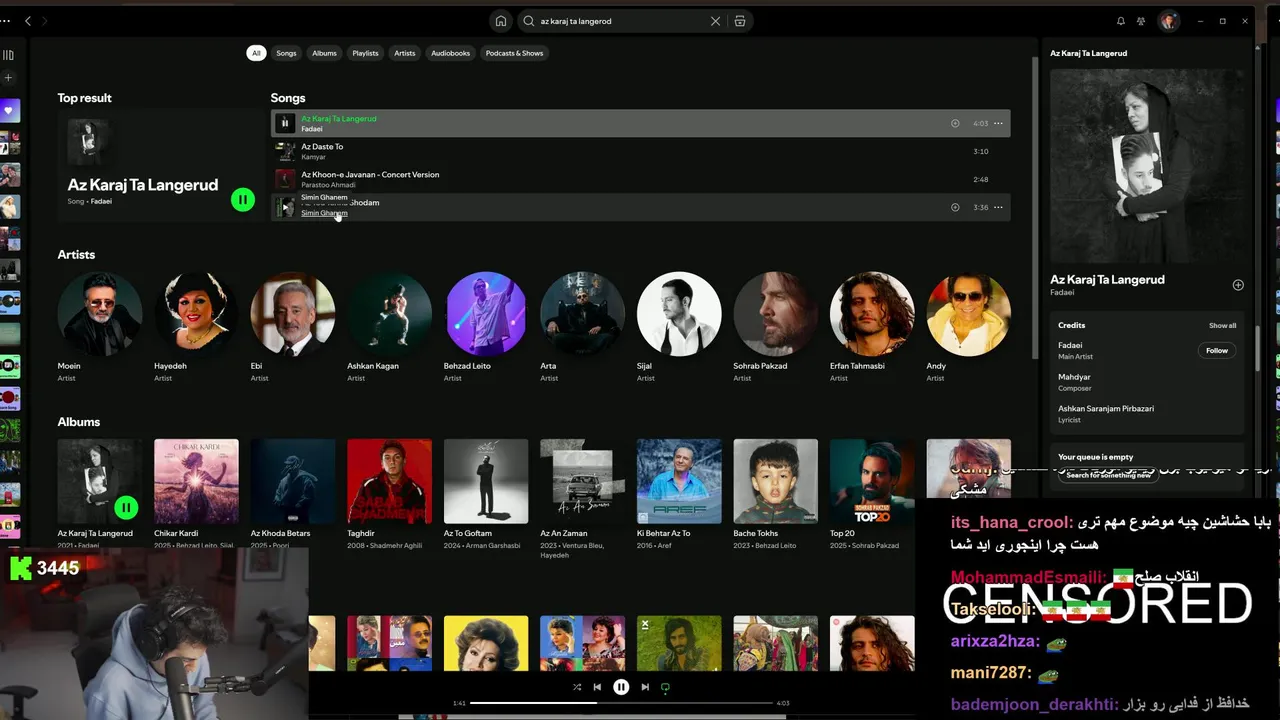Go to Spotify Home
The width and height of the screenshot is (1280, 720).
(x=501, y=21)
